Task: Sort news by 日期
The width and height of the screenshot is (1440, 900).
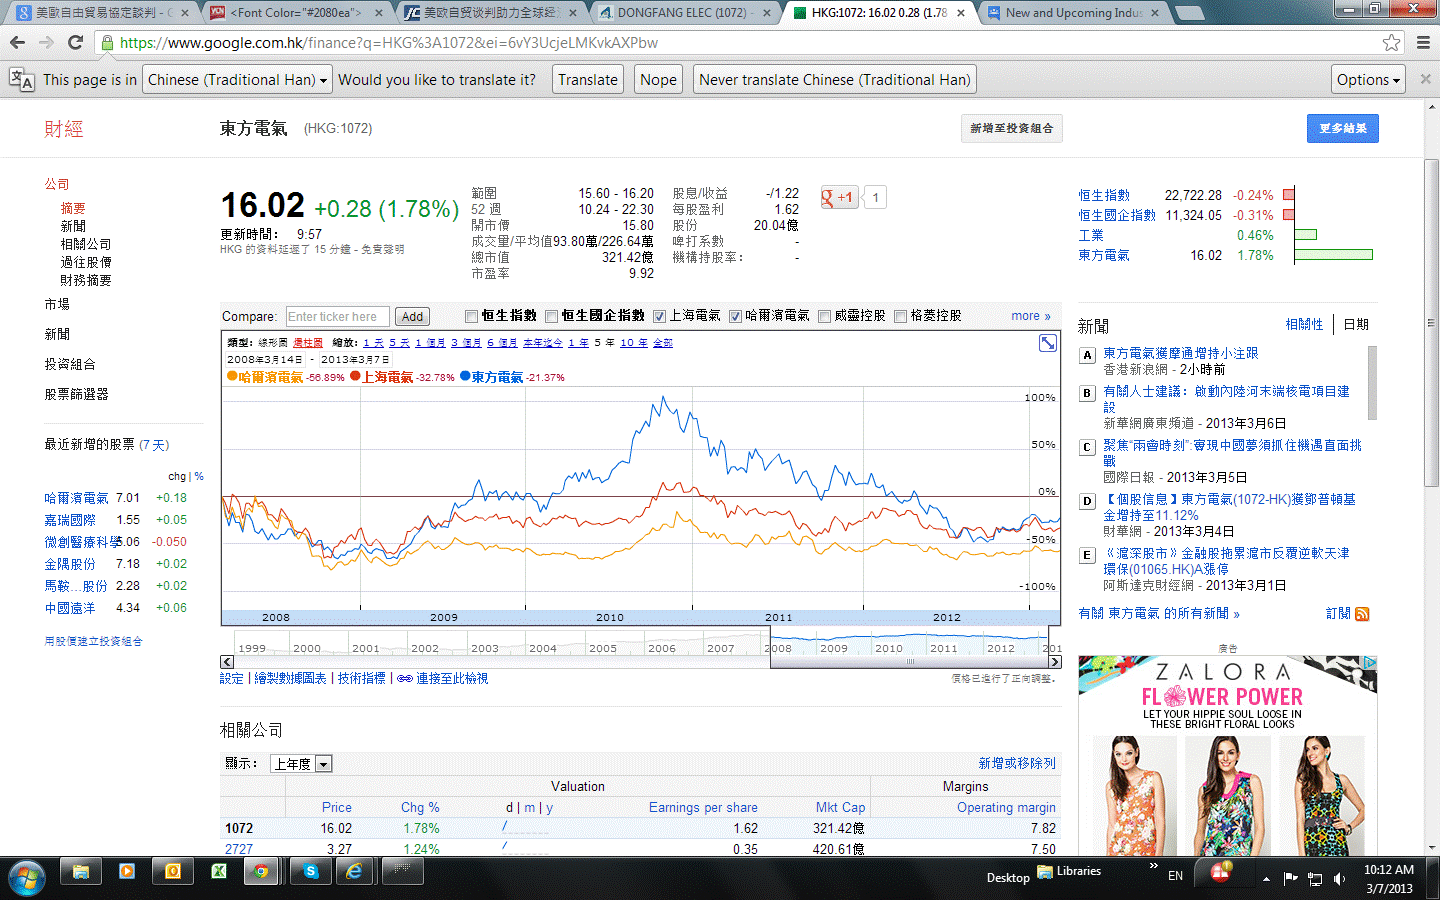Action: coord(1356,324)
